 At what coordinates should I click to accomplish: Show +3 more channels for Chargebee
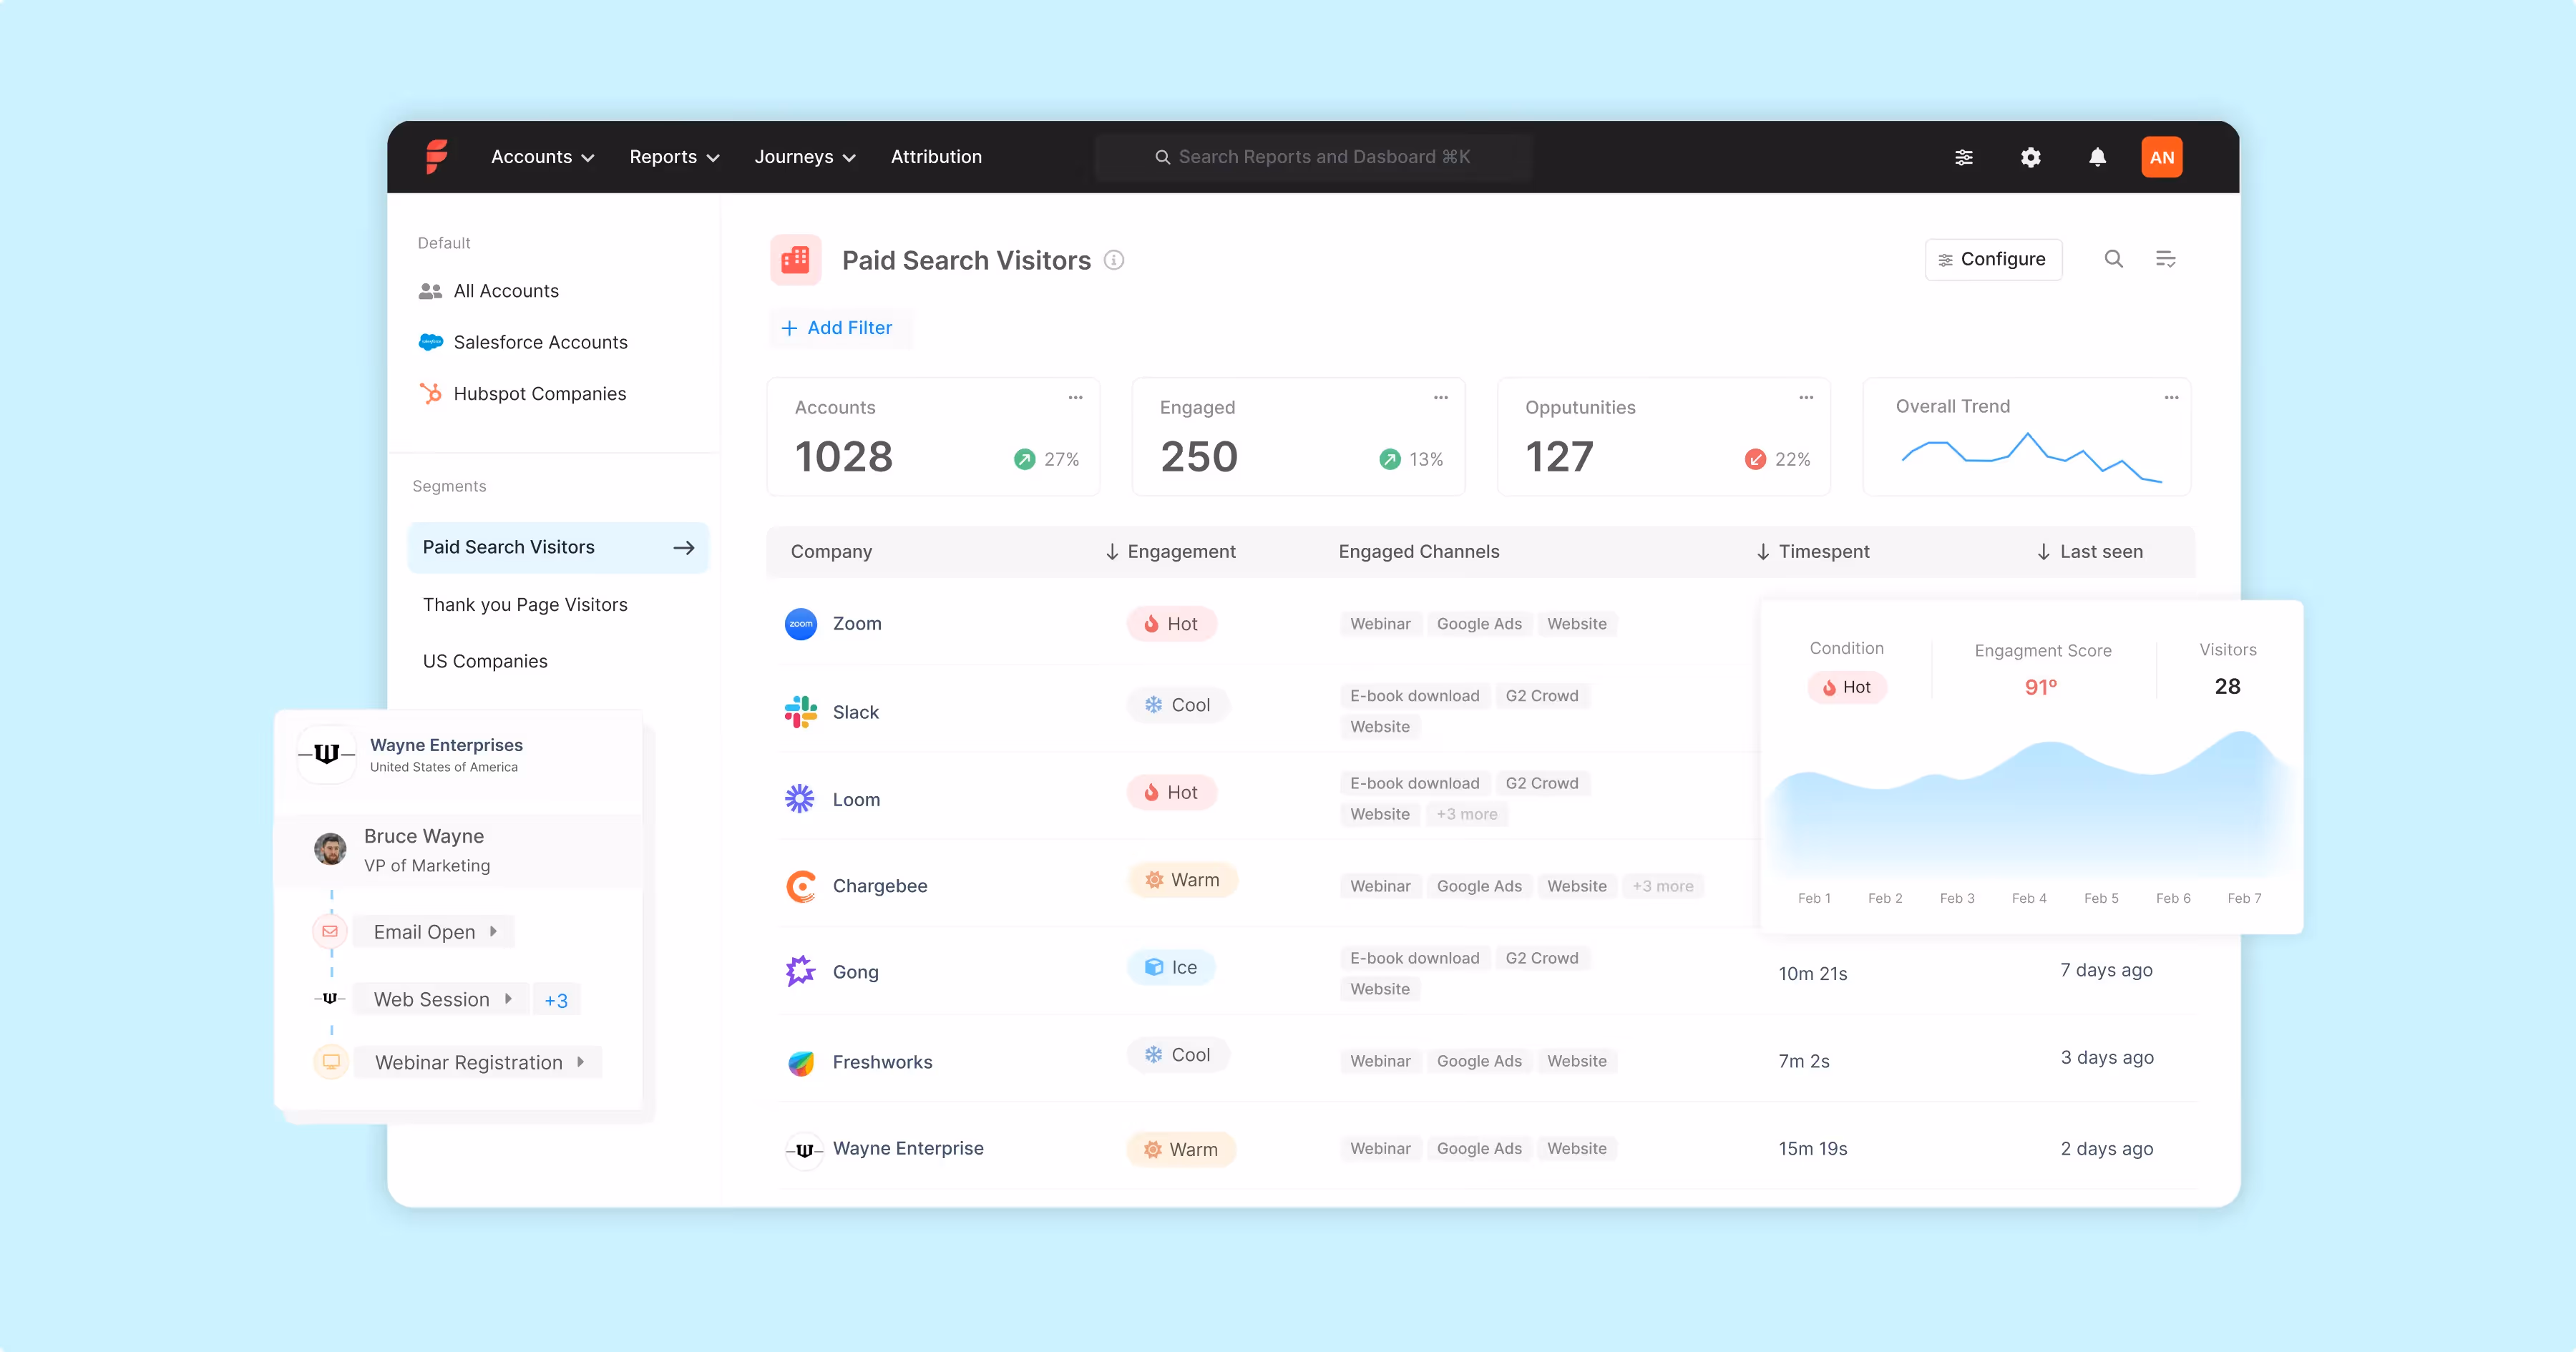(1663, 886)
